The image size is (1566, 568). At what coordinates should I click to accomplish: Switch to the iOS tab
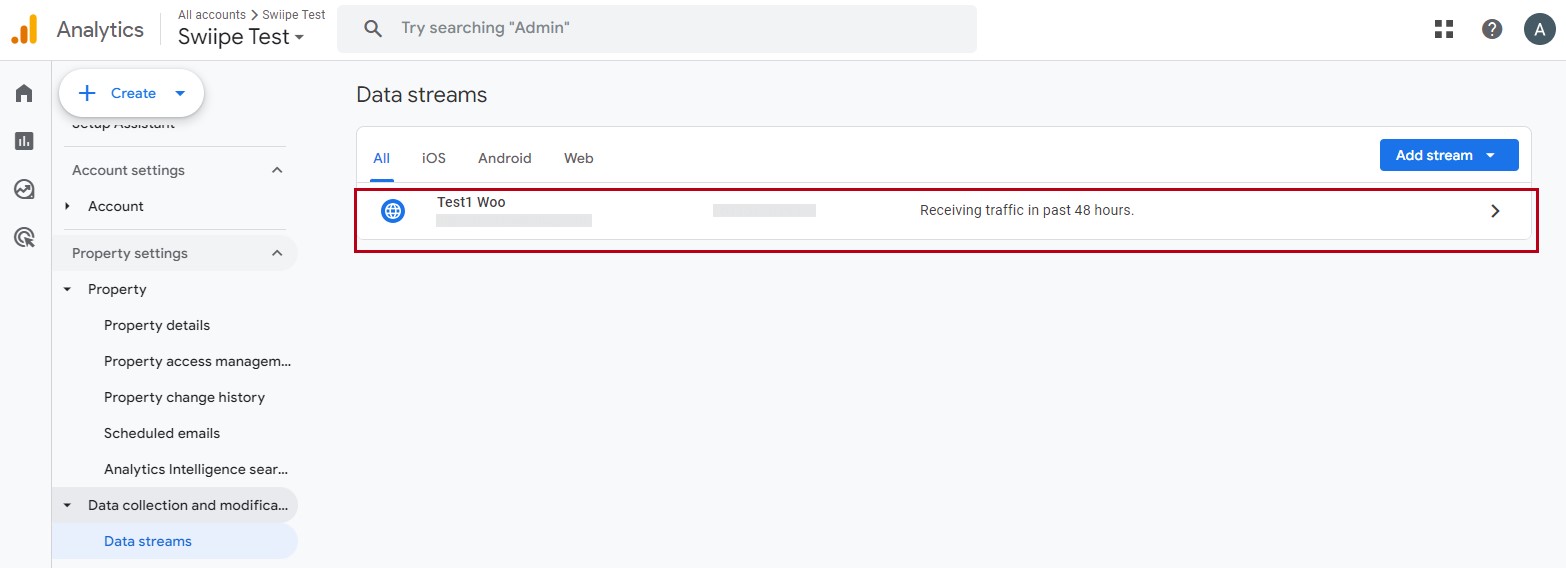[433, 158]
